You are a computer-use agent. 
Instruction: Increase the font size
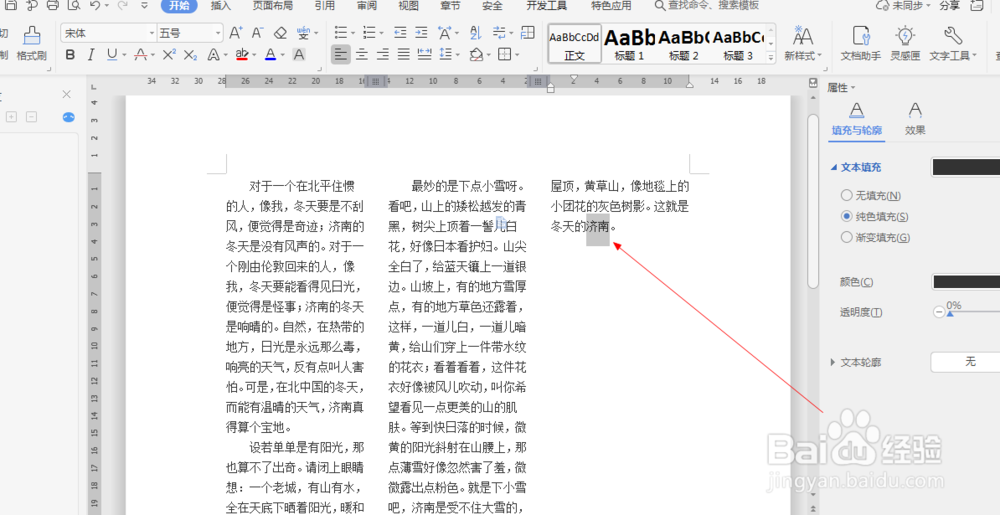click(235, 33)
